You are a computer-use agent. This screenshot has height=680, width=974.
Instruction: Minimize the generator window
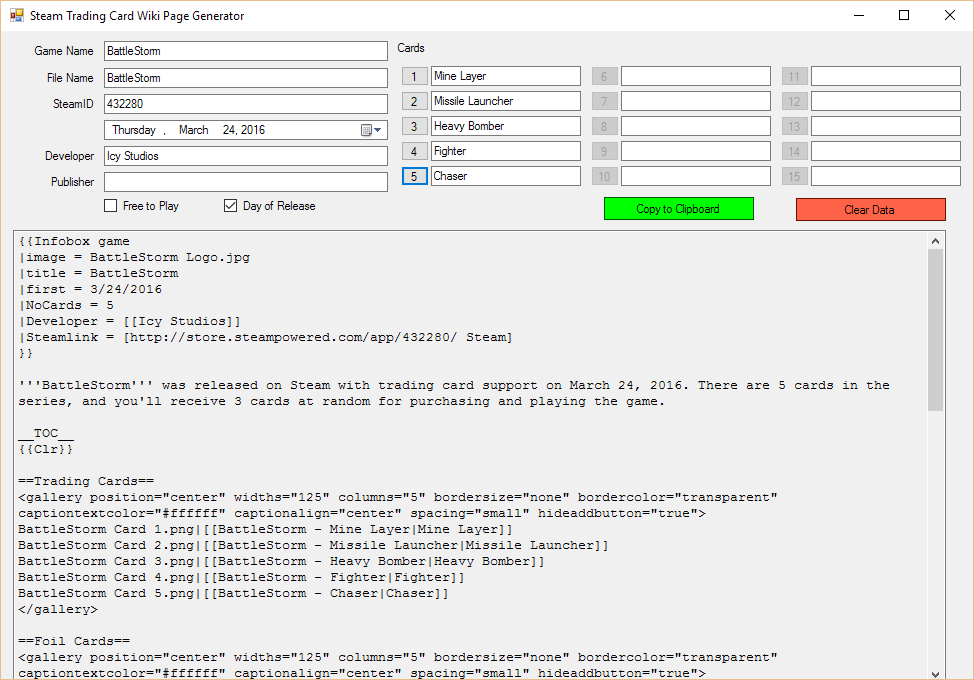click(x=859, y=16)
